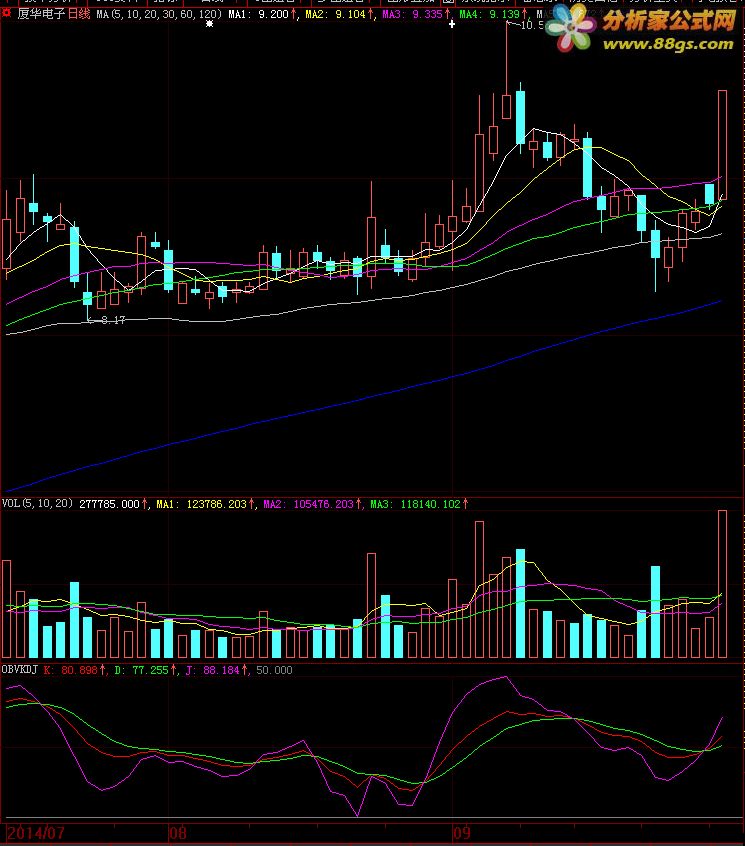Select the stock name 厦华电子
This screenshot has height=846, width=745.
[41, 14]
